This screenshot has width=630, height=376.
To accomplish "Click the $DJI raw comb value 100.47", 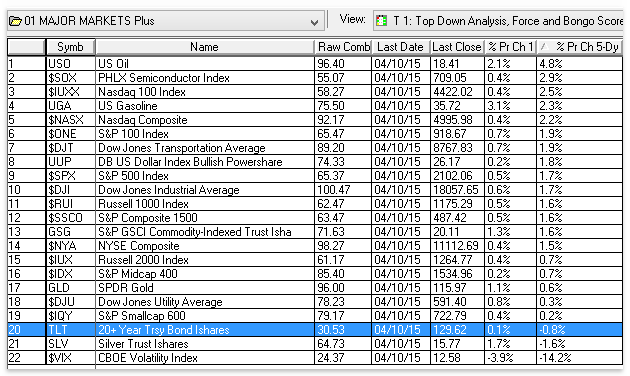I will (344, 190).
